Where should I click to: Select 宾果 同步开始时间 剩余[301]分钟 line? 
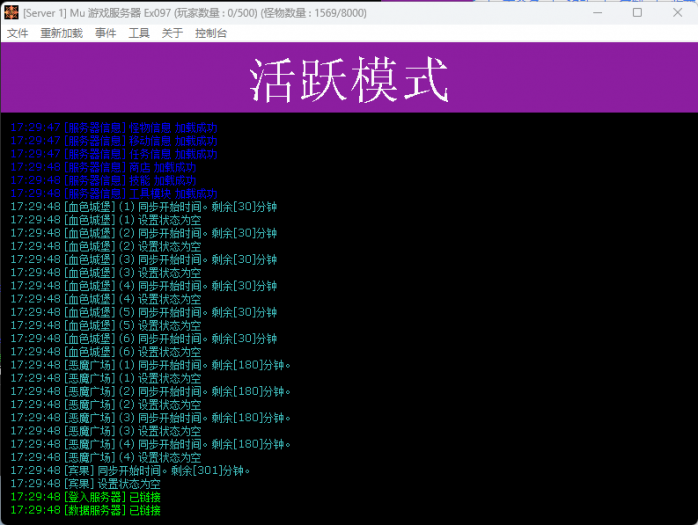tap(130, 470)
